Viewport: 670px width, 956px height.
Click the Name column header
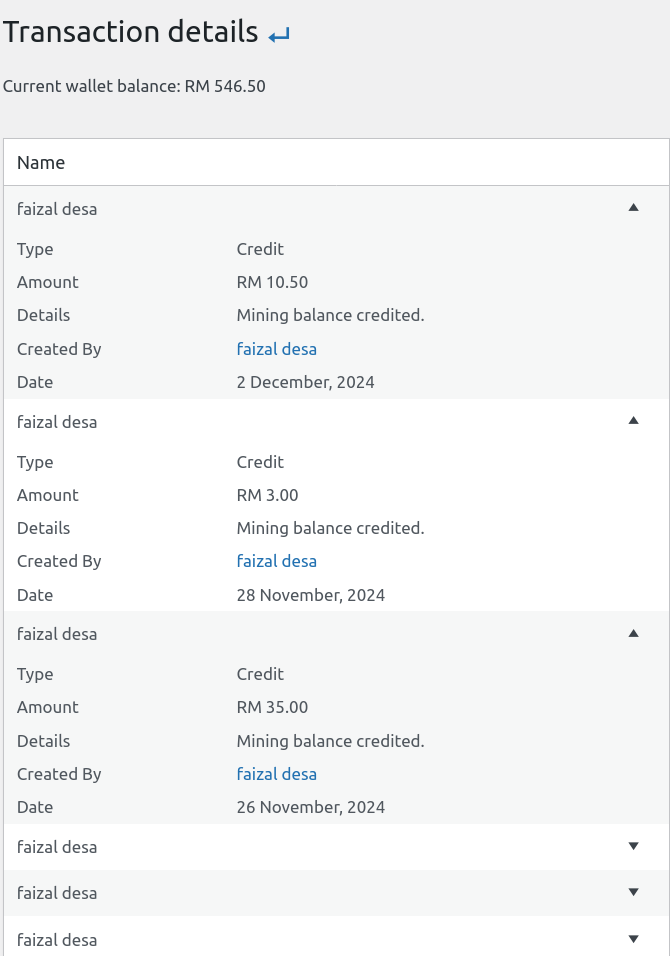tap(41, 162)
